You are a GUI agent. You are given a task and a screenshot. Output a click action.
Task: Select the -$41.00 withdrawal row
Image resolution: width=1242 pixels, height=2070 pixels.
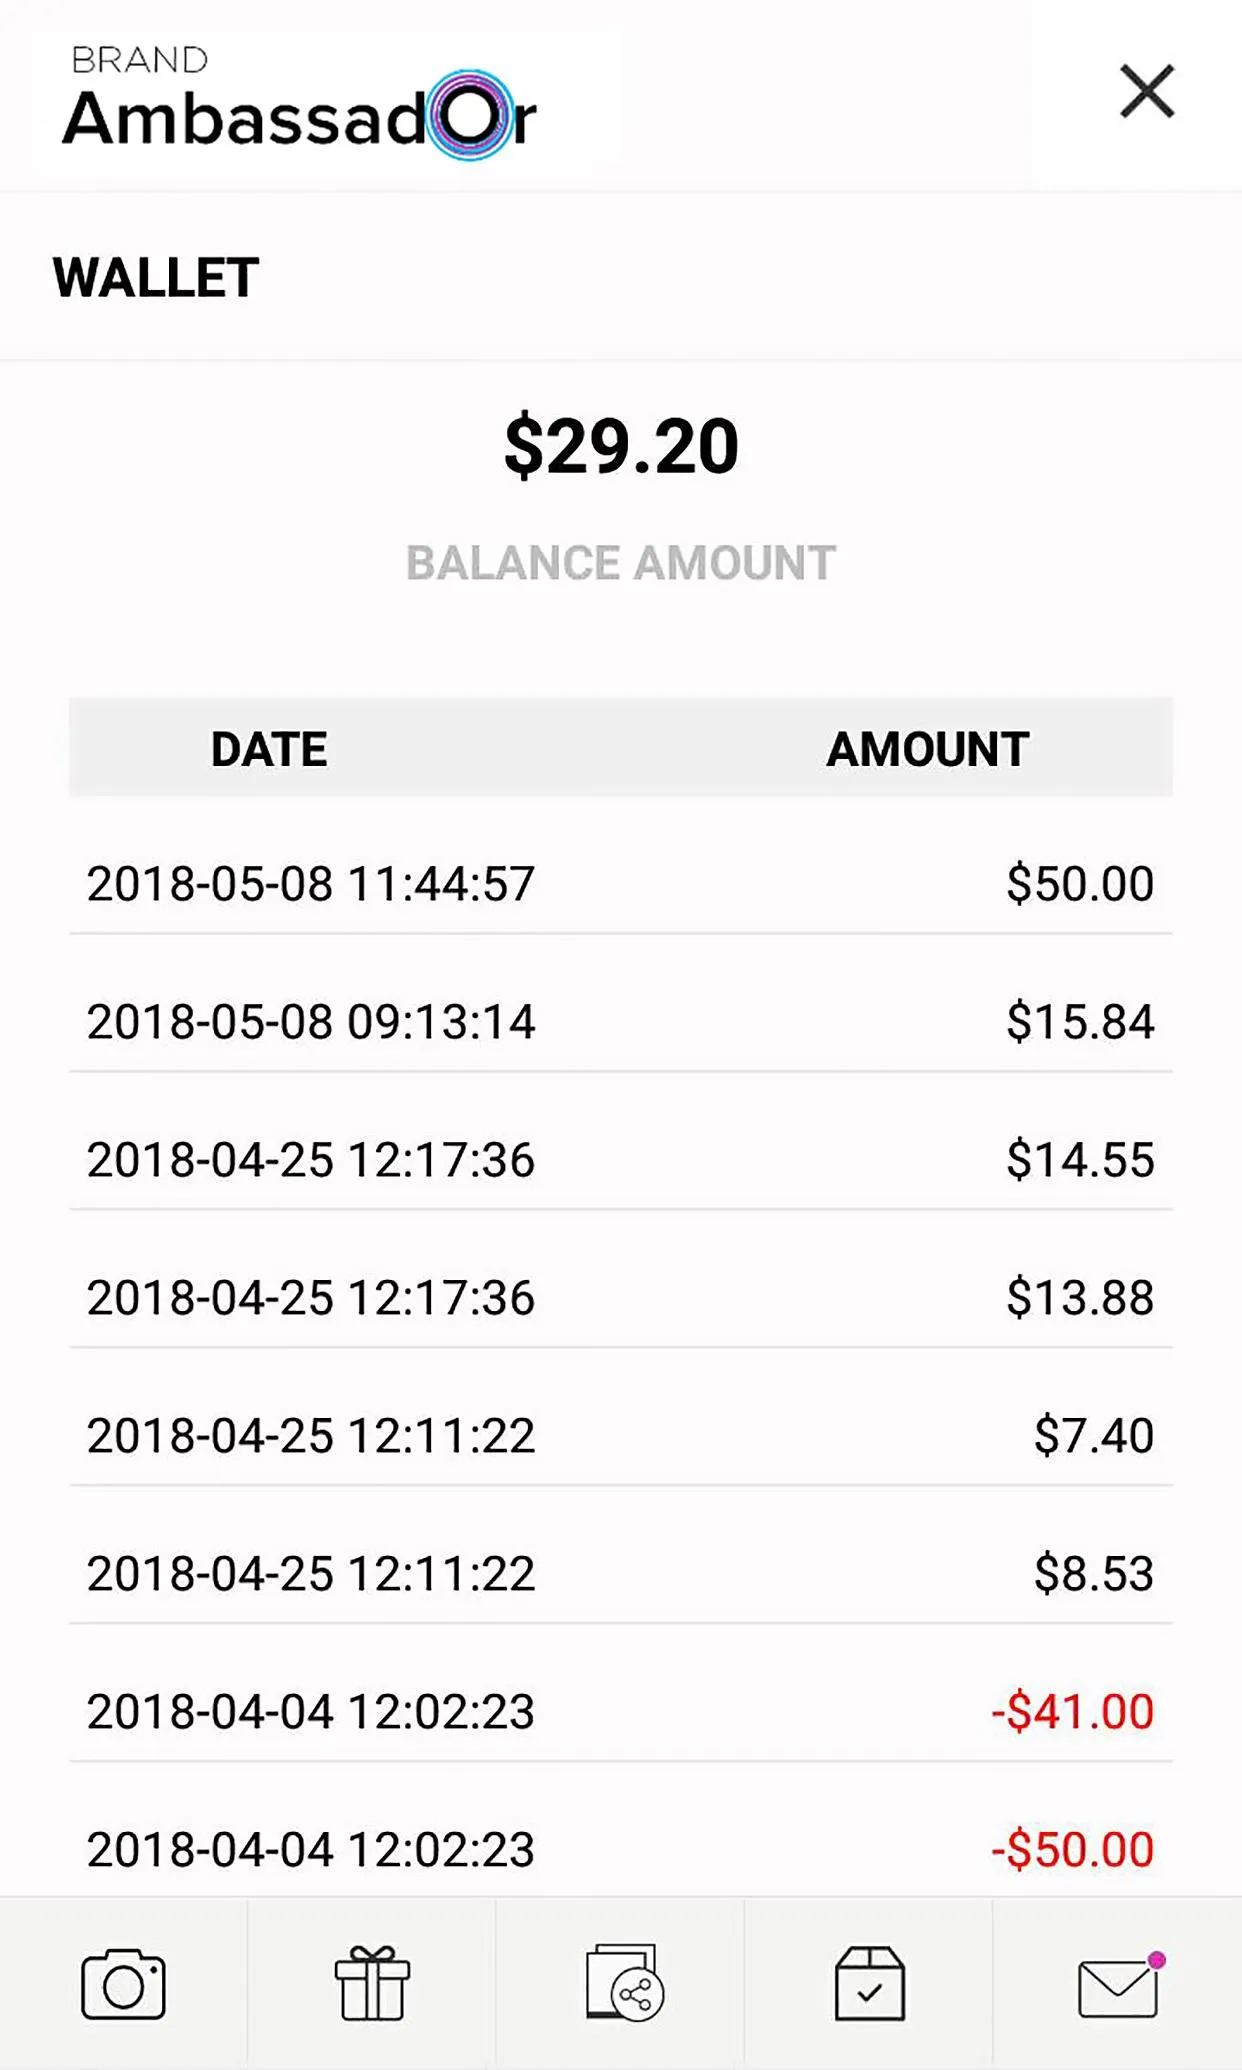pos(621,1712)
